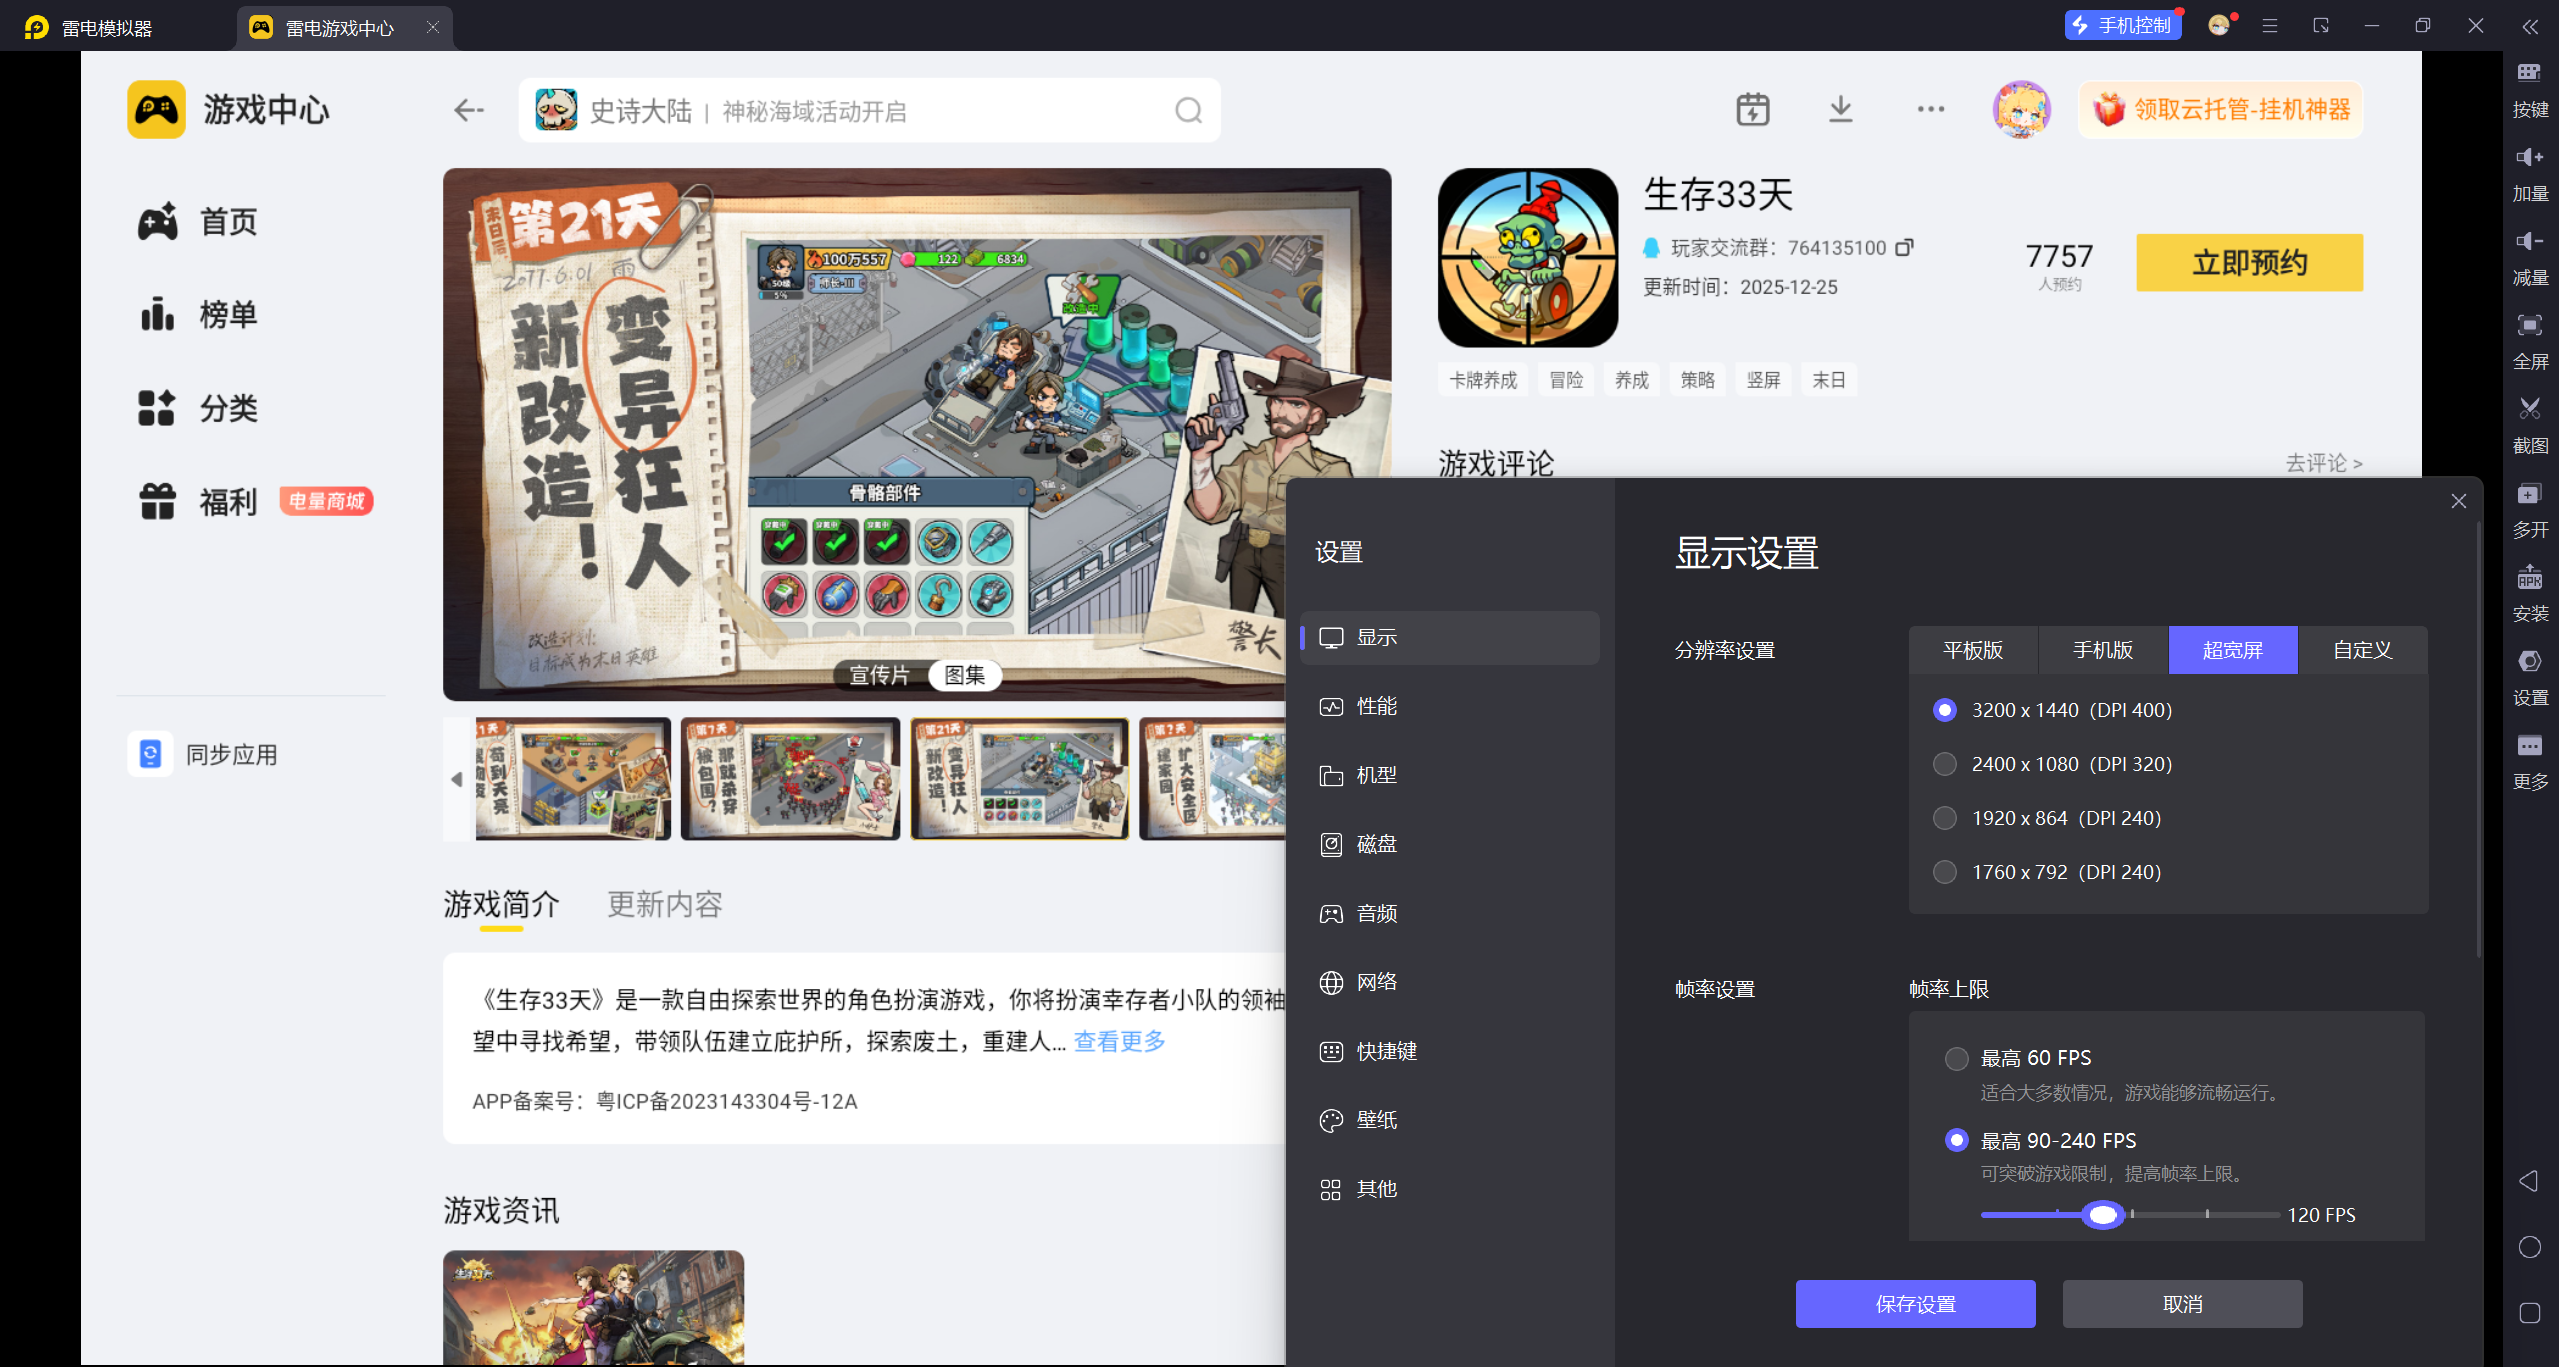Image resolution: width=2559 pixels, height=1367 pixels.
Task: Click the 保存设置 button
Action: click(1914, 1304)
